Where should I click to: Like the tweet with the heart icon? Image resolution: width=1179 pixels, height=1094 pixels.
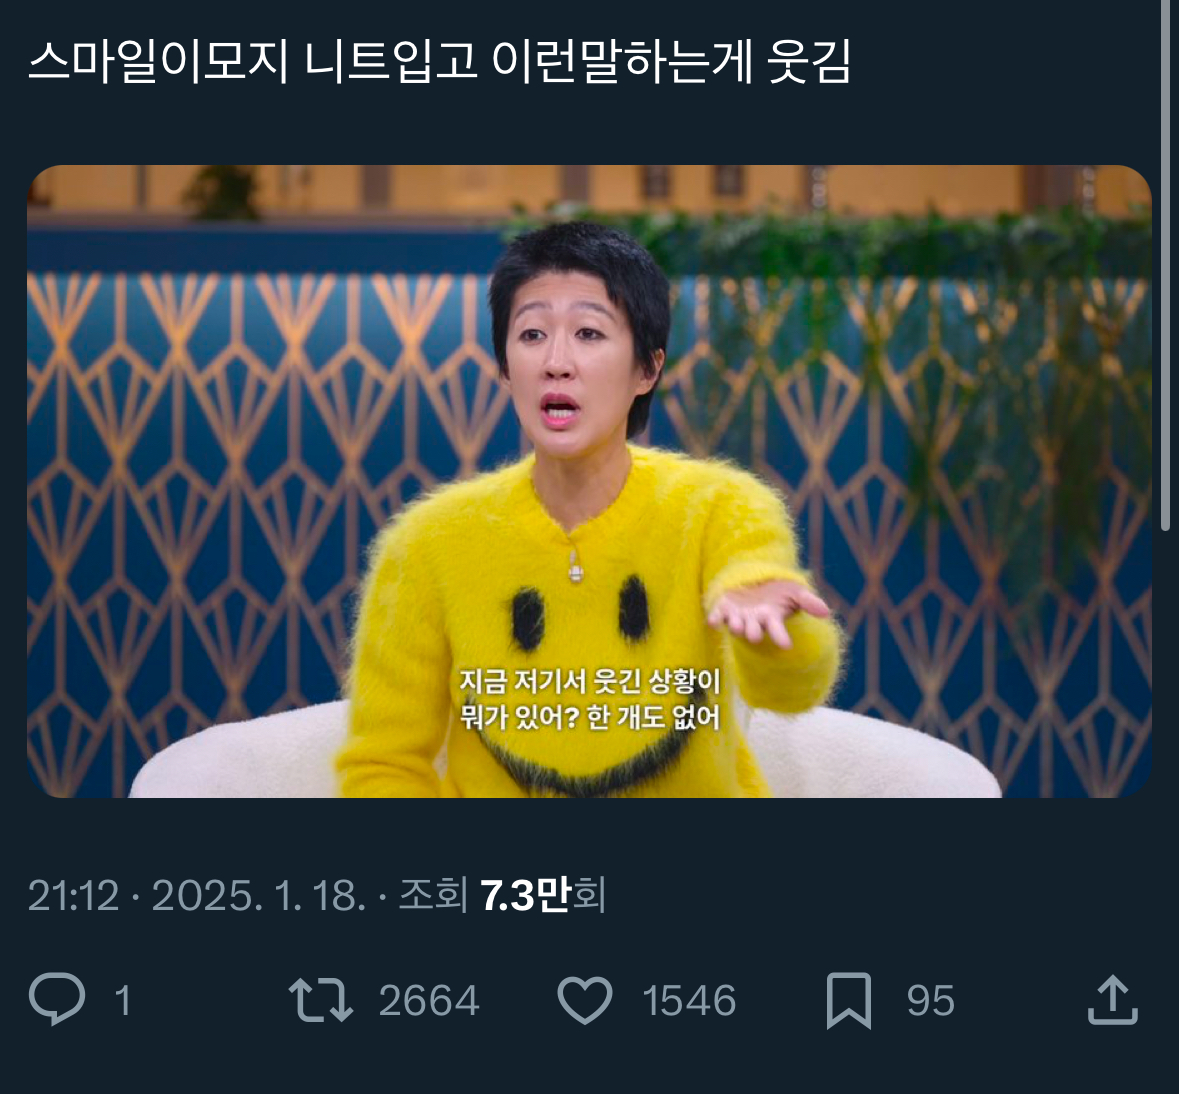click(585, 1000)
